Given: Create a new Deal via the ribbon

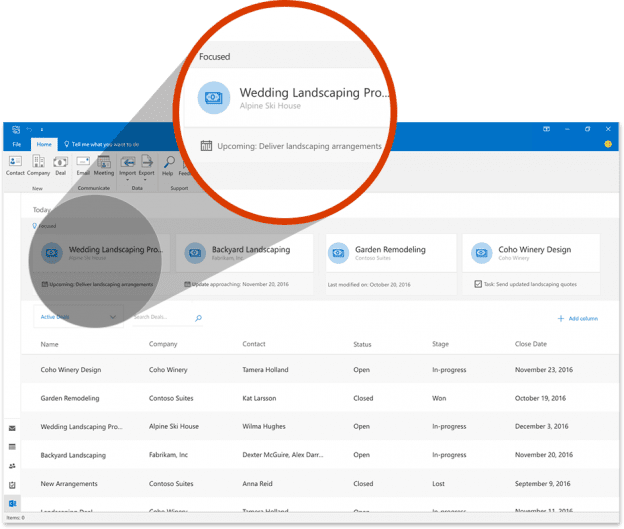Looking at the screenshot, I should [x=60, y=165].
